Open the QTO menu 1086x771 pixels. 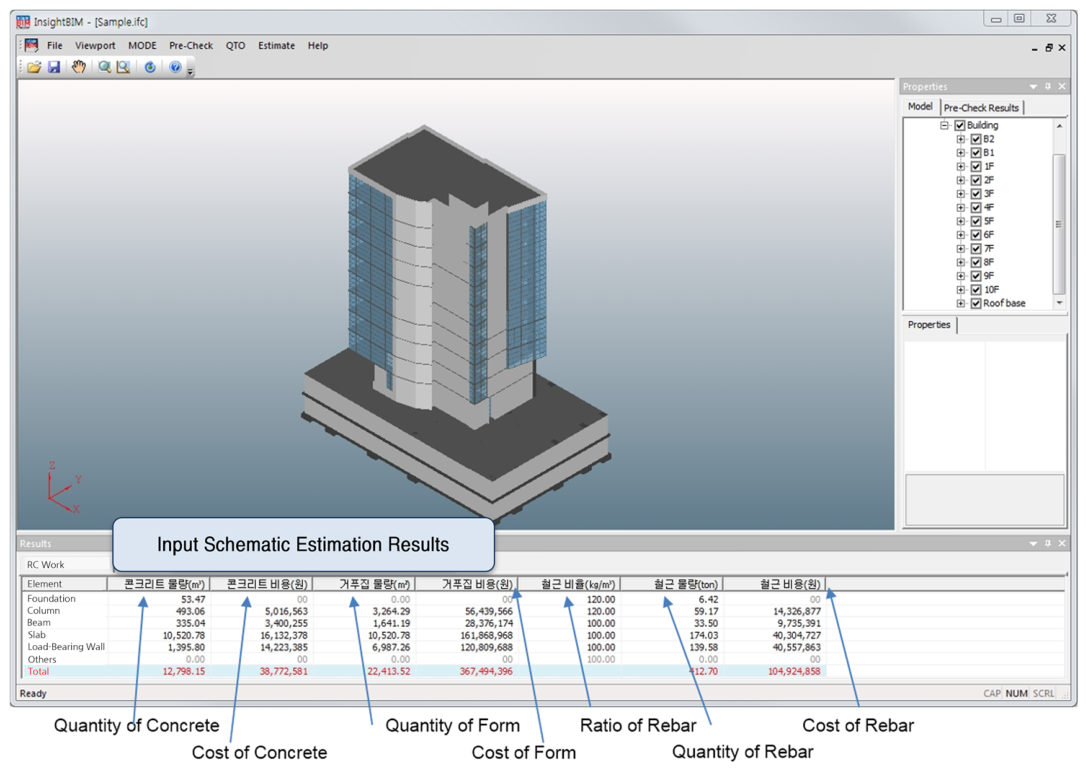coord(235,46)
